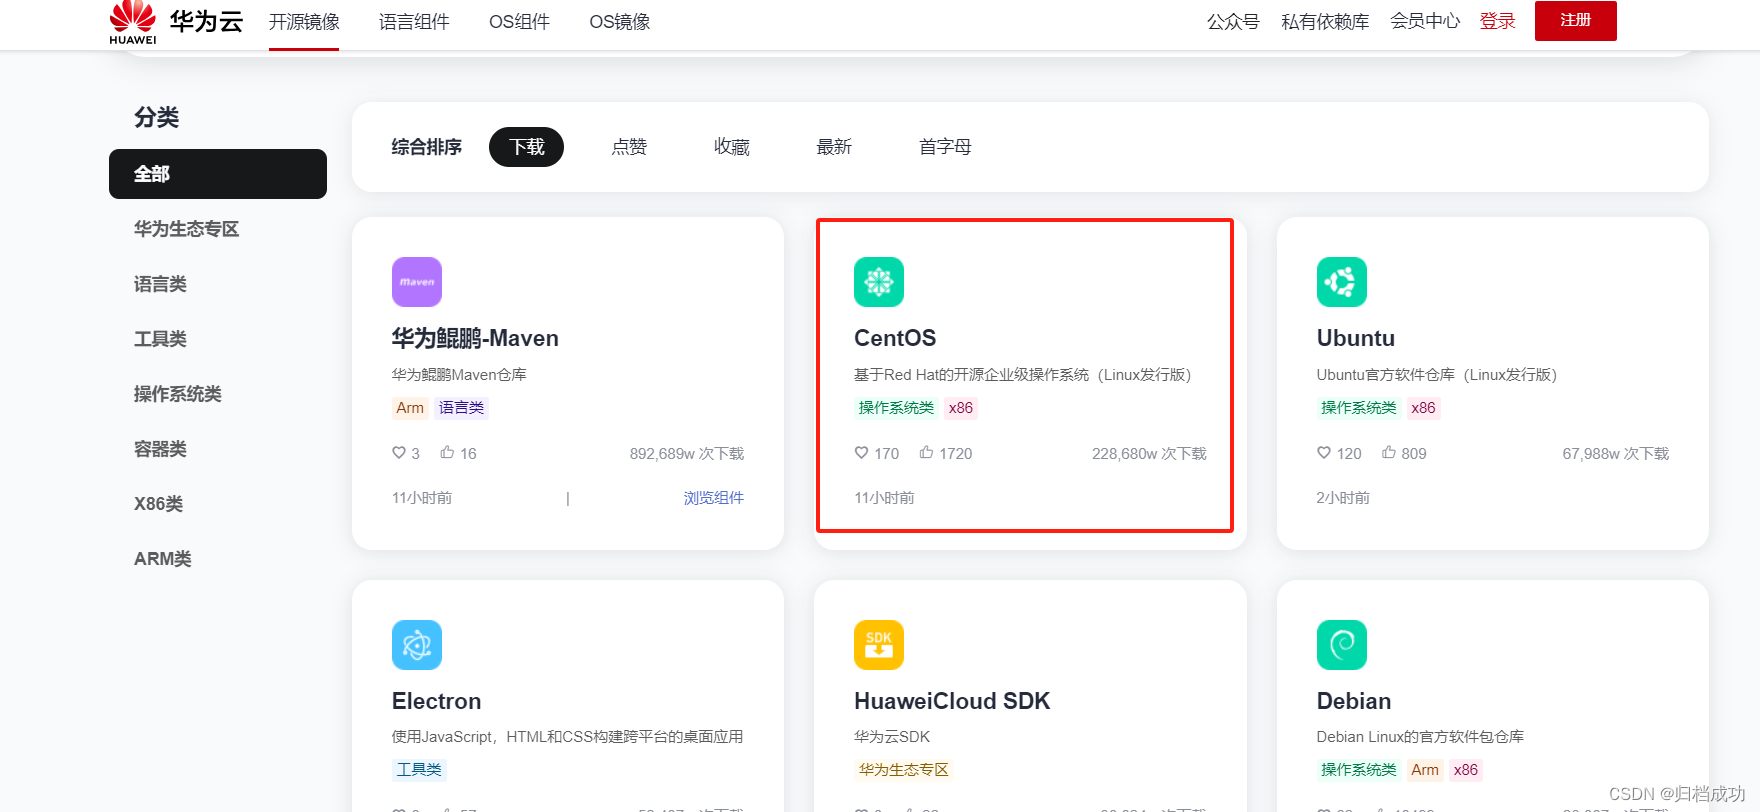Click the Huawei Cloud logo
Viewport: 1760px width, 812px height.
click(x=176, y=22)
